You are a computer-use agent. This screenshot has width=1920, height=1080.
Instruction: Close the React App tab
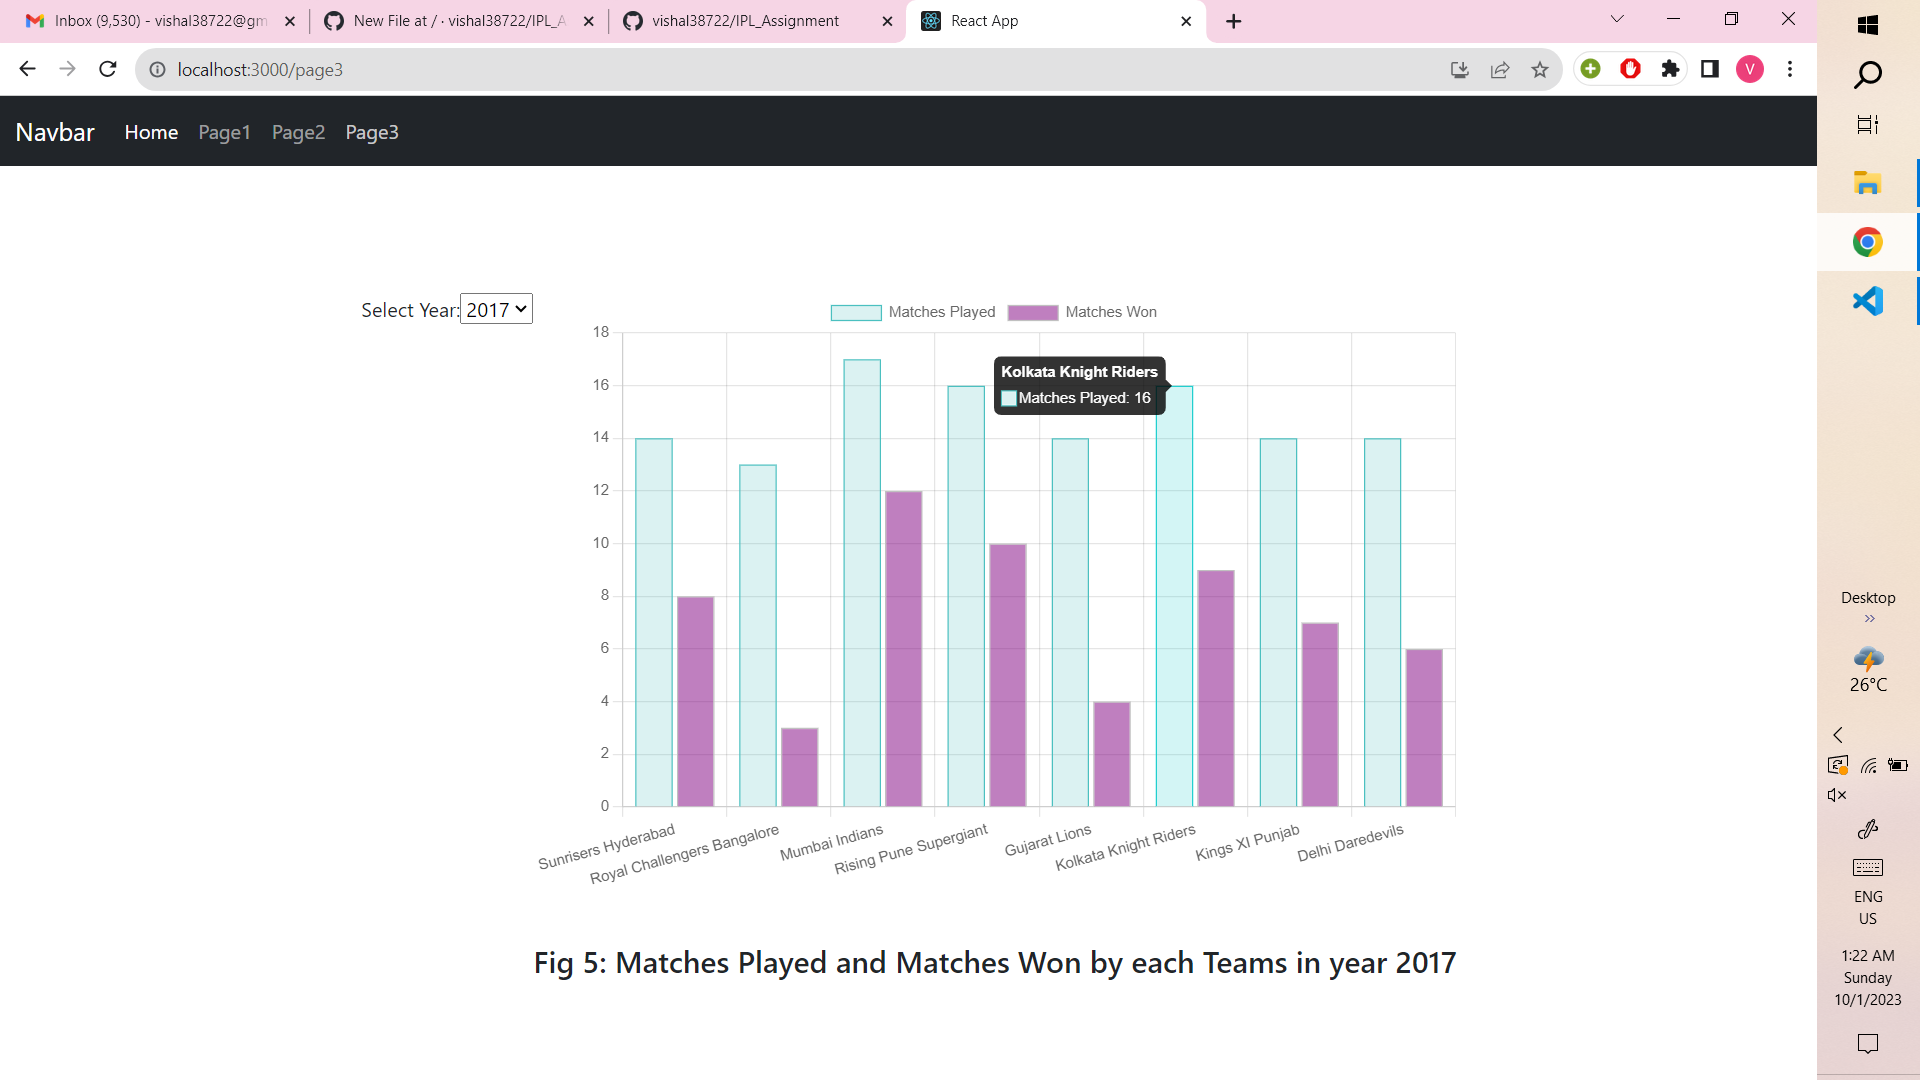(1186, 21)
